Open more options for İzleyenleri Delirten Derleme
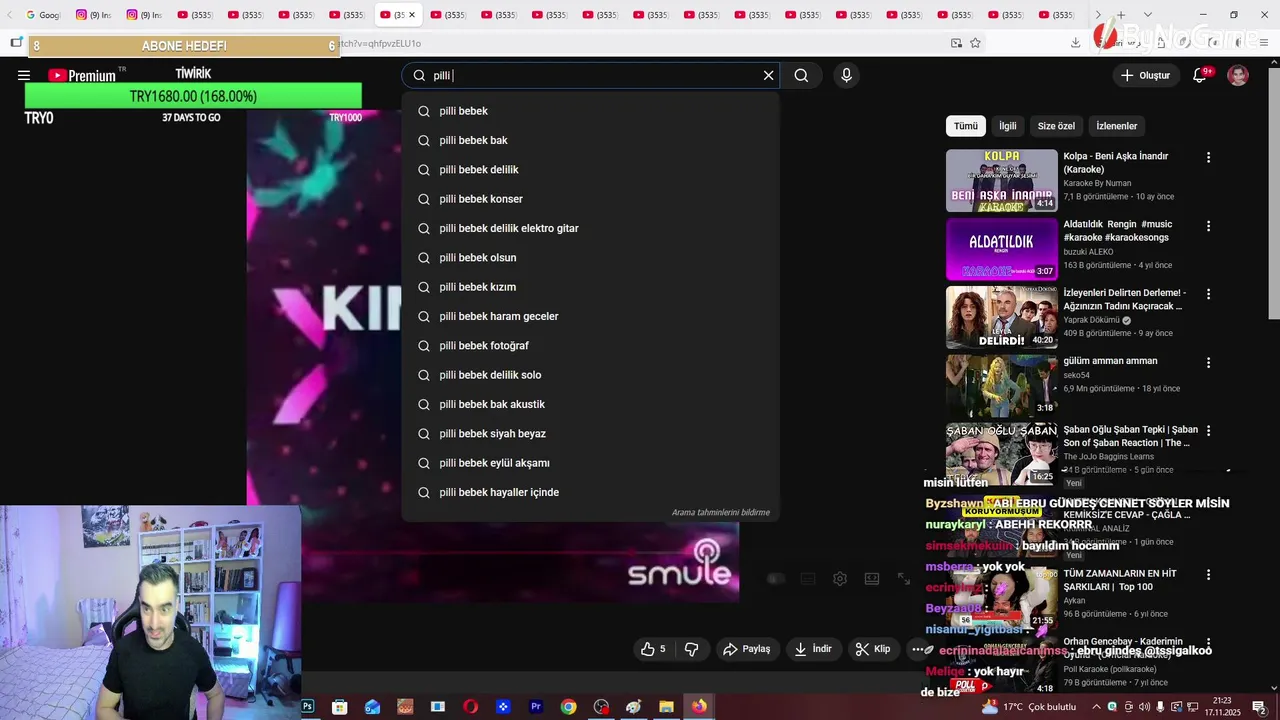This screenshot has width=1280, height=720. click(x=1208, y=294)
